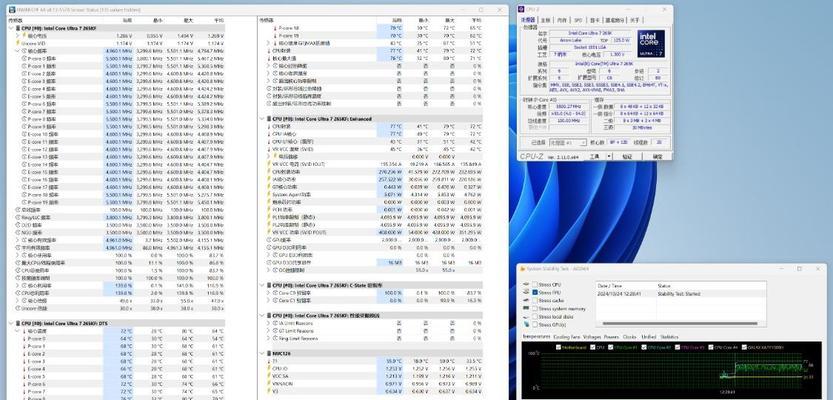The height and width of the screenshot is (400, 833).
Task: Click the icon beside Stress cache
Action: [x=526, y=300]
